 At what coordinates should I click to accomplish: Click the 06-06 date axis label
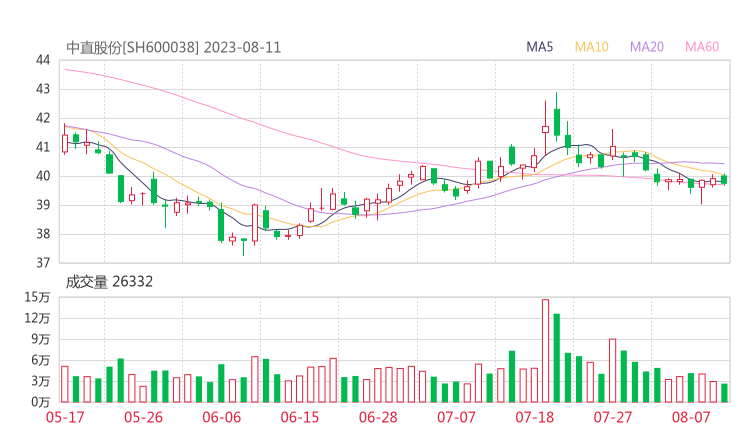pos(221,417)
